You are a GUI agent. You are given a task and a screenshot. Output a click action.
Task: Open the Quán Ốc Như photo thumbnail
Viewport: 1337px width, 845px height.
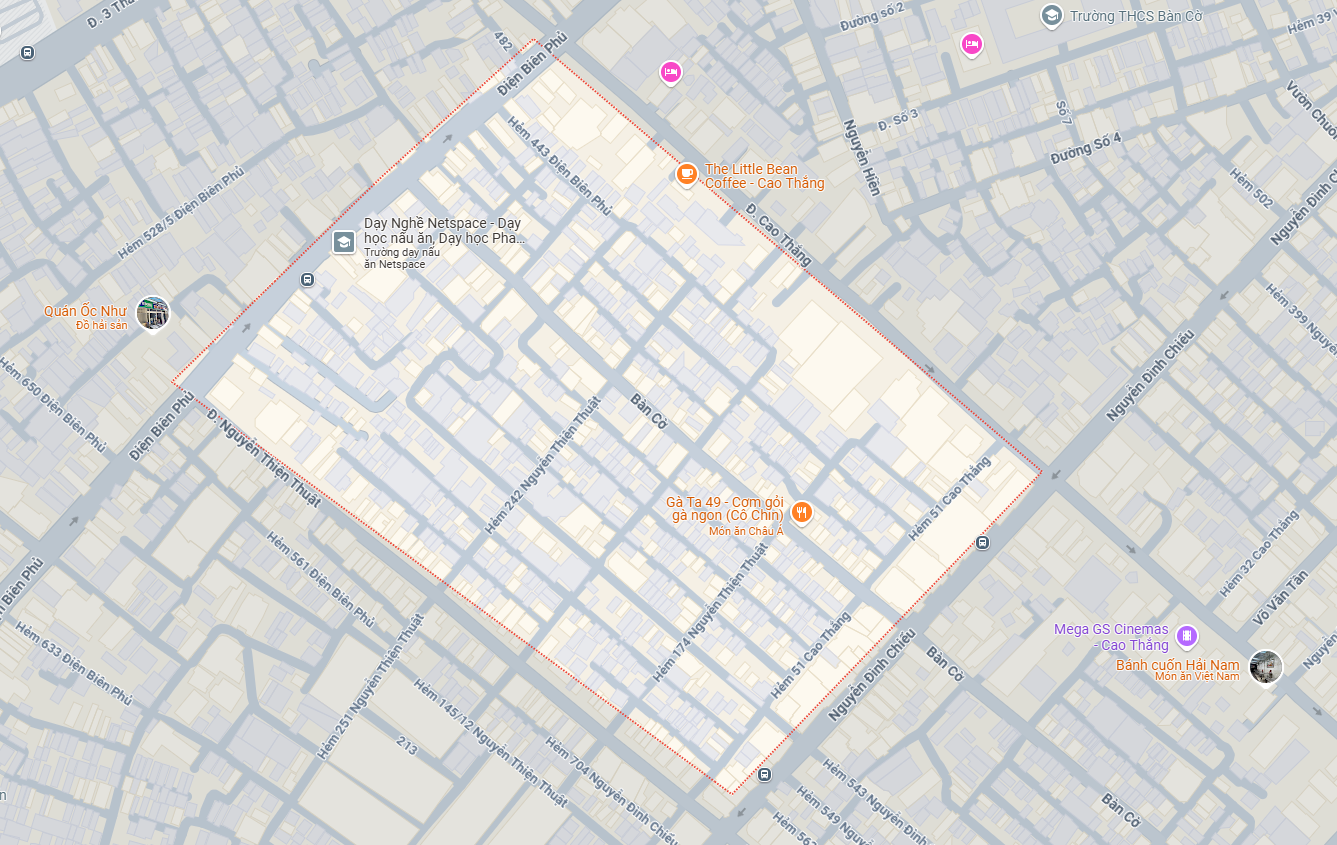pyautogui.click(x=153, y=313)
